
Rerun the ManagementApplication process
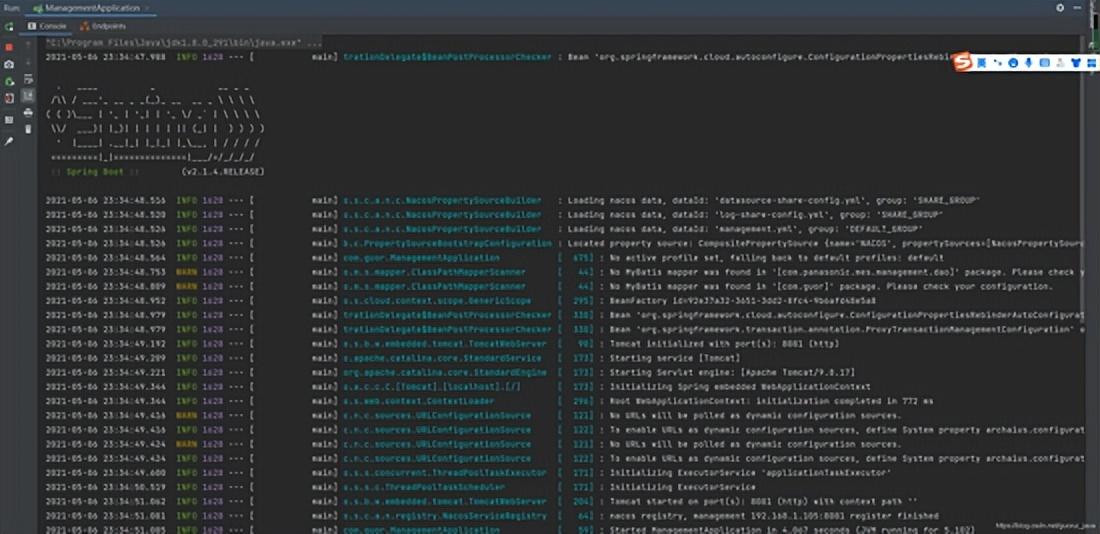[9, 27]
